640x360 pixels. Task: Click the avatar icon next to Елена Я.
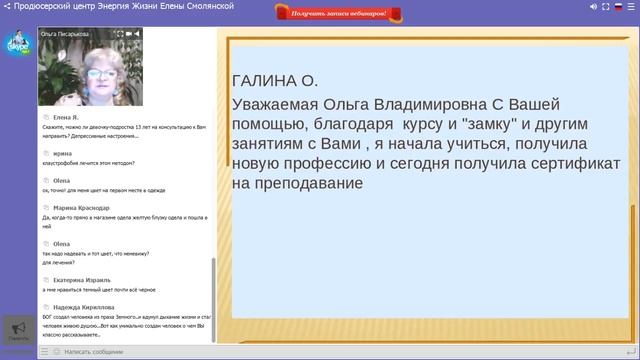[x=46, y=117]
